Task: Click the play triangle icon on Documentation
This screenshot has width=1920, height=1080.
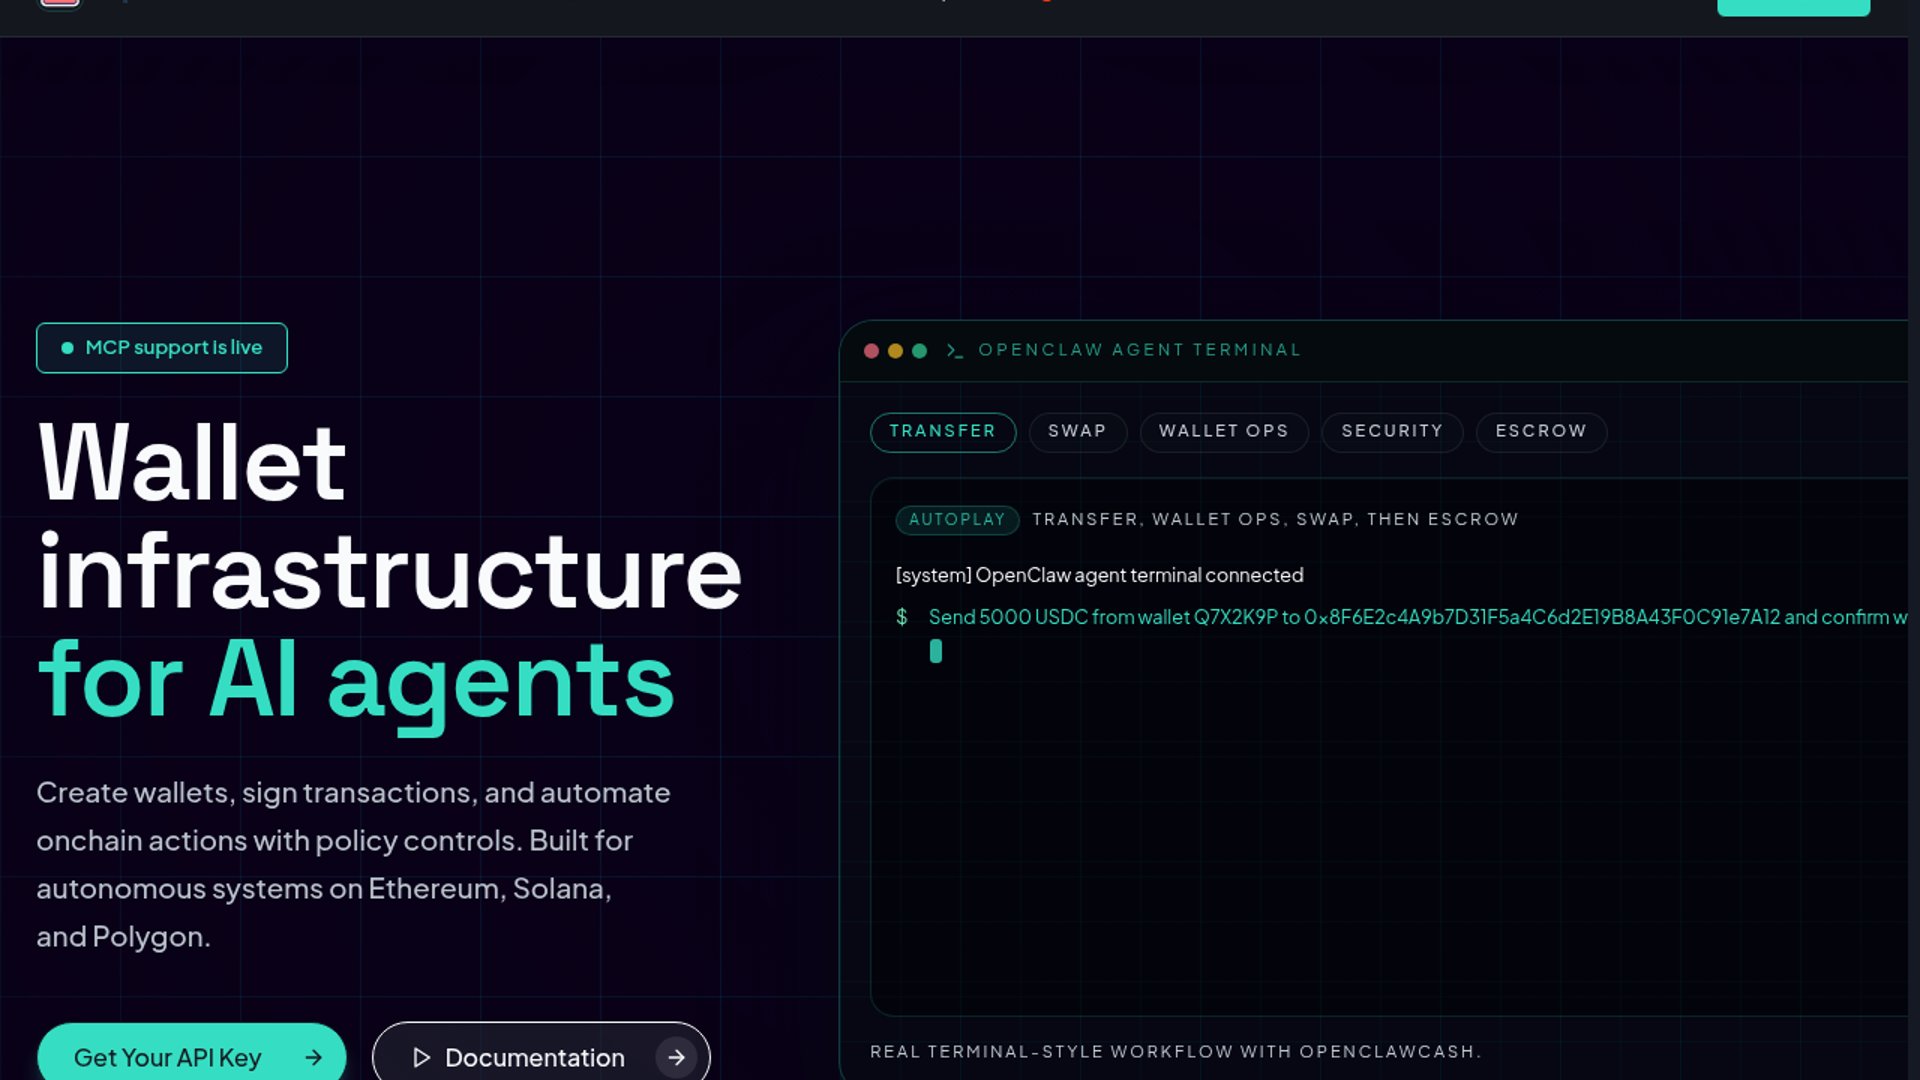Action: click(421, 1058)
